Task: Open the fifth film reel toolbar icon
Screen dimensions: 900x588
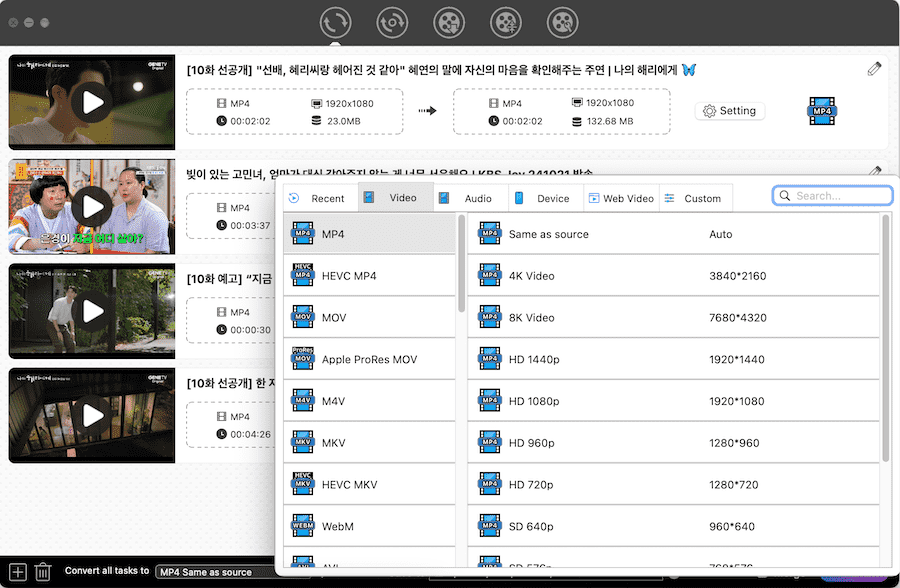Action: pos(562,23)
